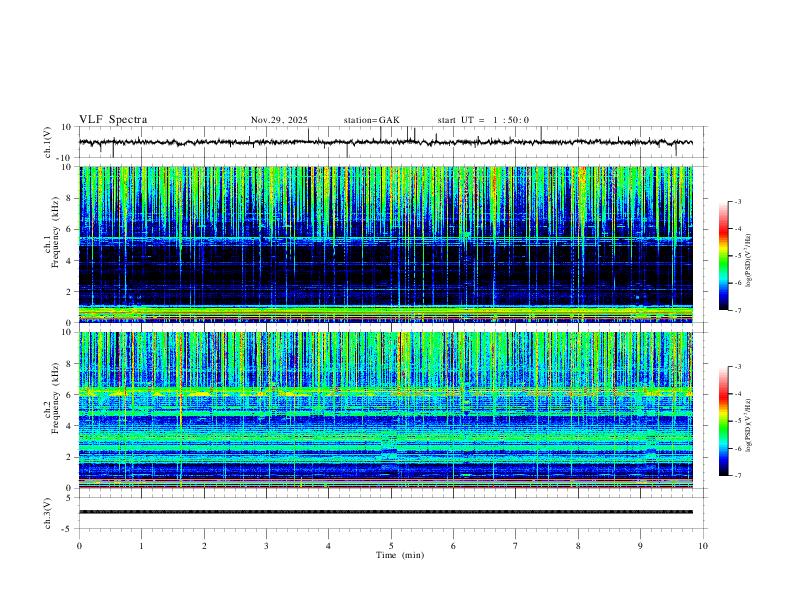Viewport: 792px width, 612px height.
Task: Click the ch.1 PSD color bar
Action: point(723,256)
